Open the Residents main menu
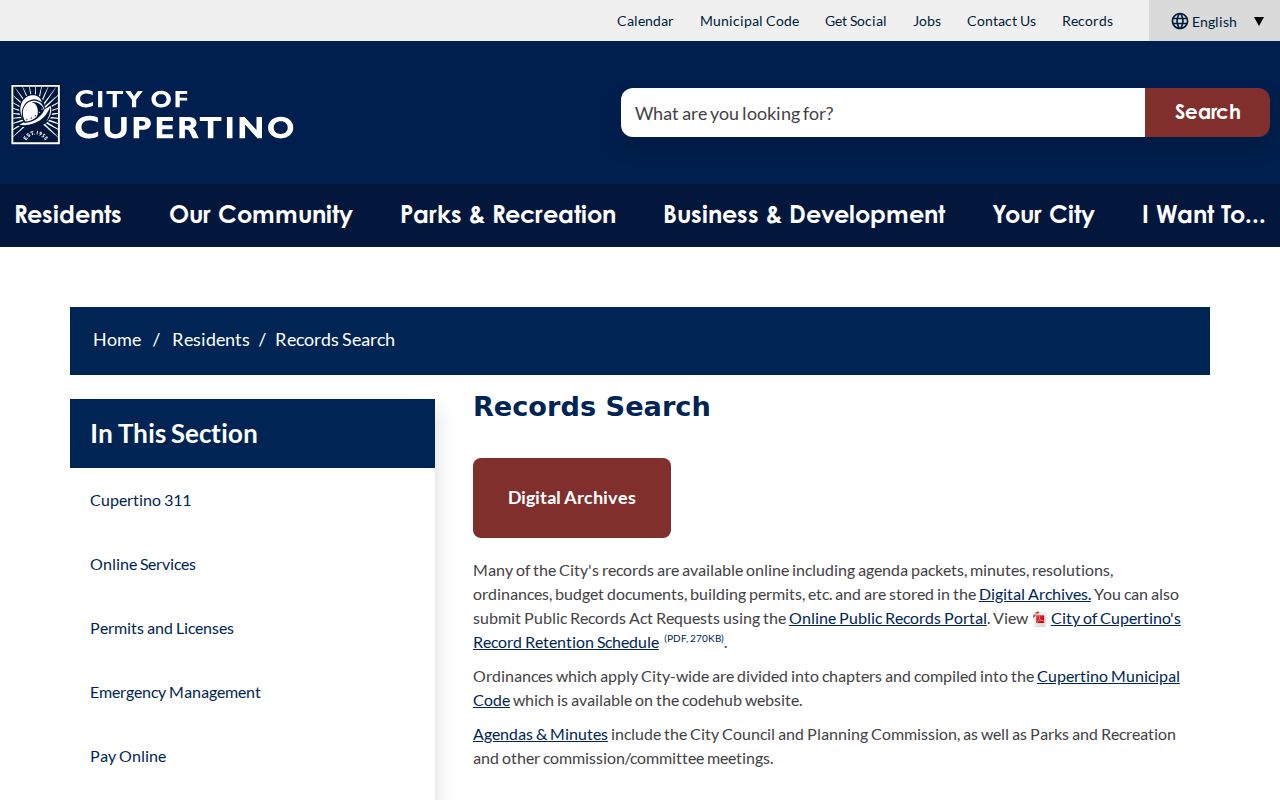Viewport: 1280px width, 800px height. [x=68, y=215]
